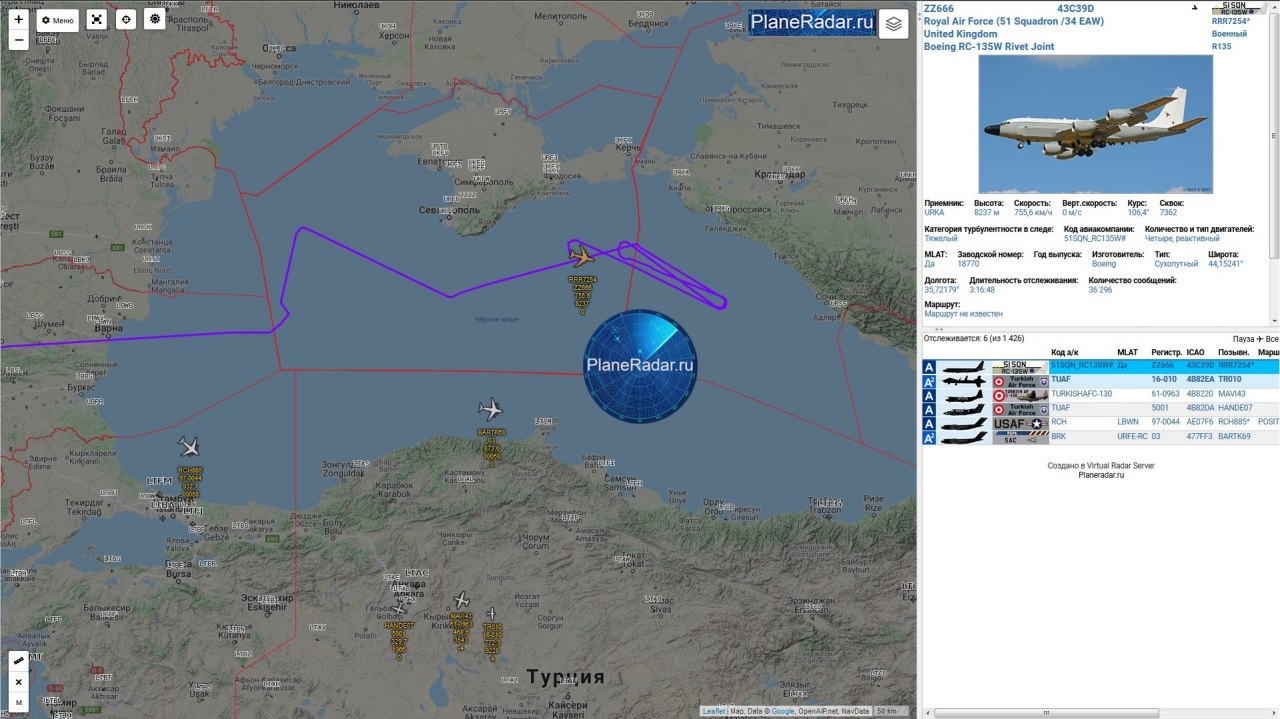Sort list by MLAT column header
1280x719 pixels.
(1127, 352)
